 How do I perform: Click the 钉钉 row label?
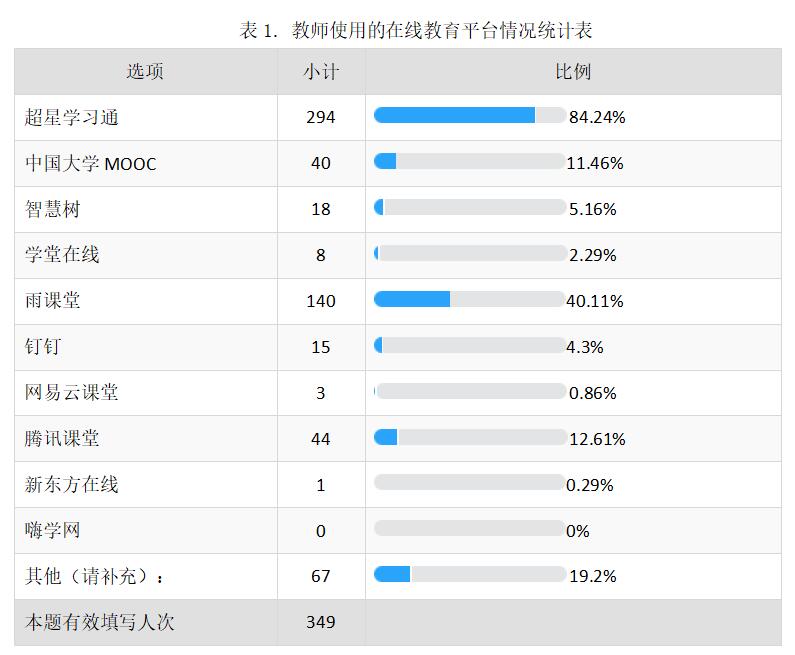[x=43, y=347]
